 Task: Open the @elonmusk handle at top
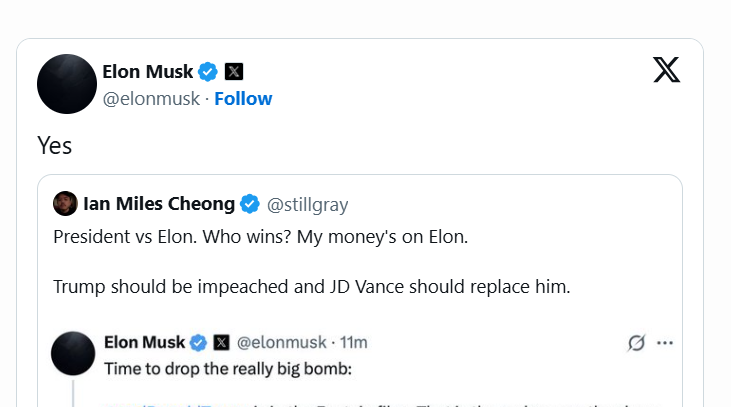(150, 98)
